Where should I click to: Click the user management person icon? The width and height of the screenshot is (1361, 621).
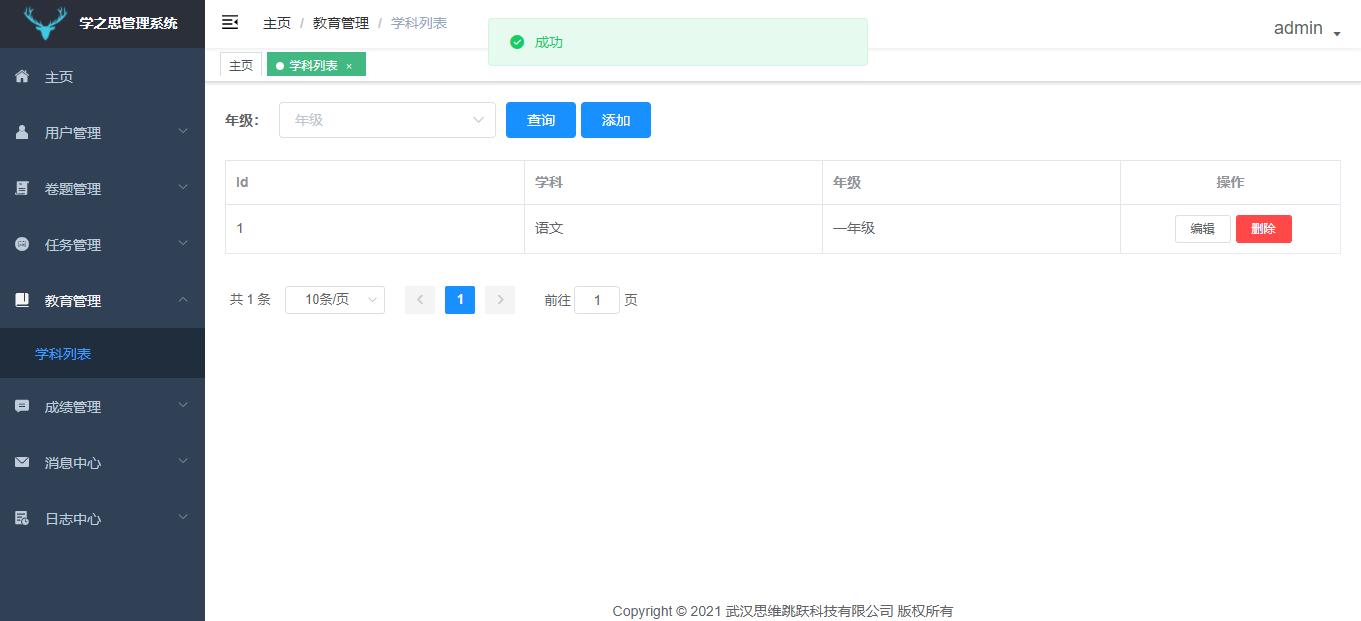tap(22, 132)
